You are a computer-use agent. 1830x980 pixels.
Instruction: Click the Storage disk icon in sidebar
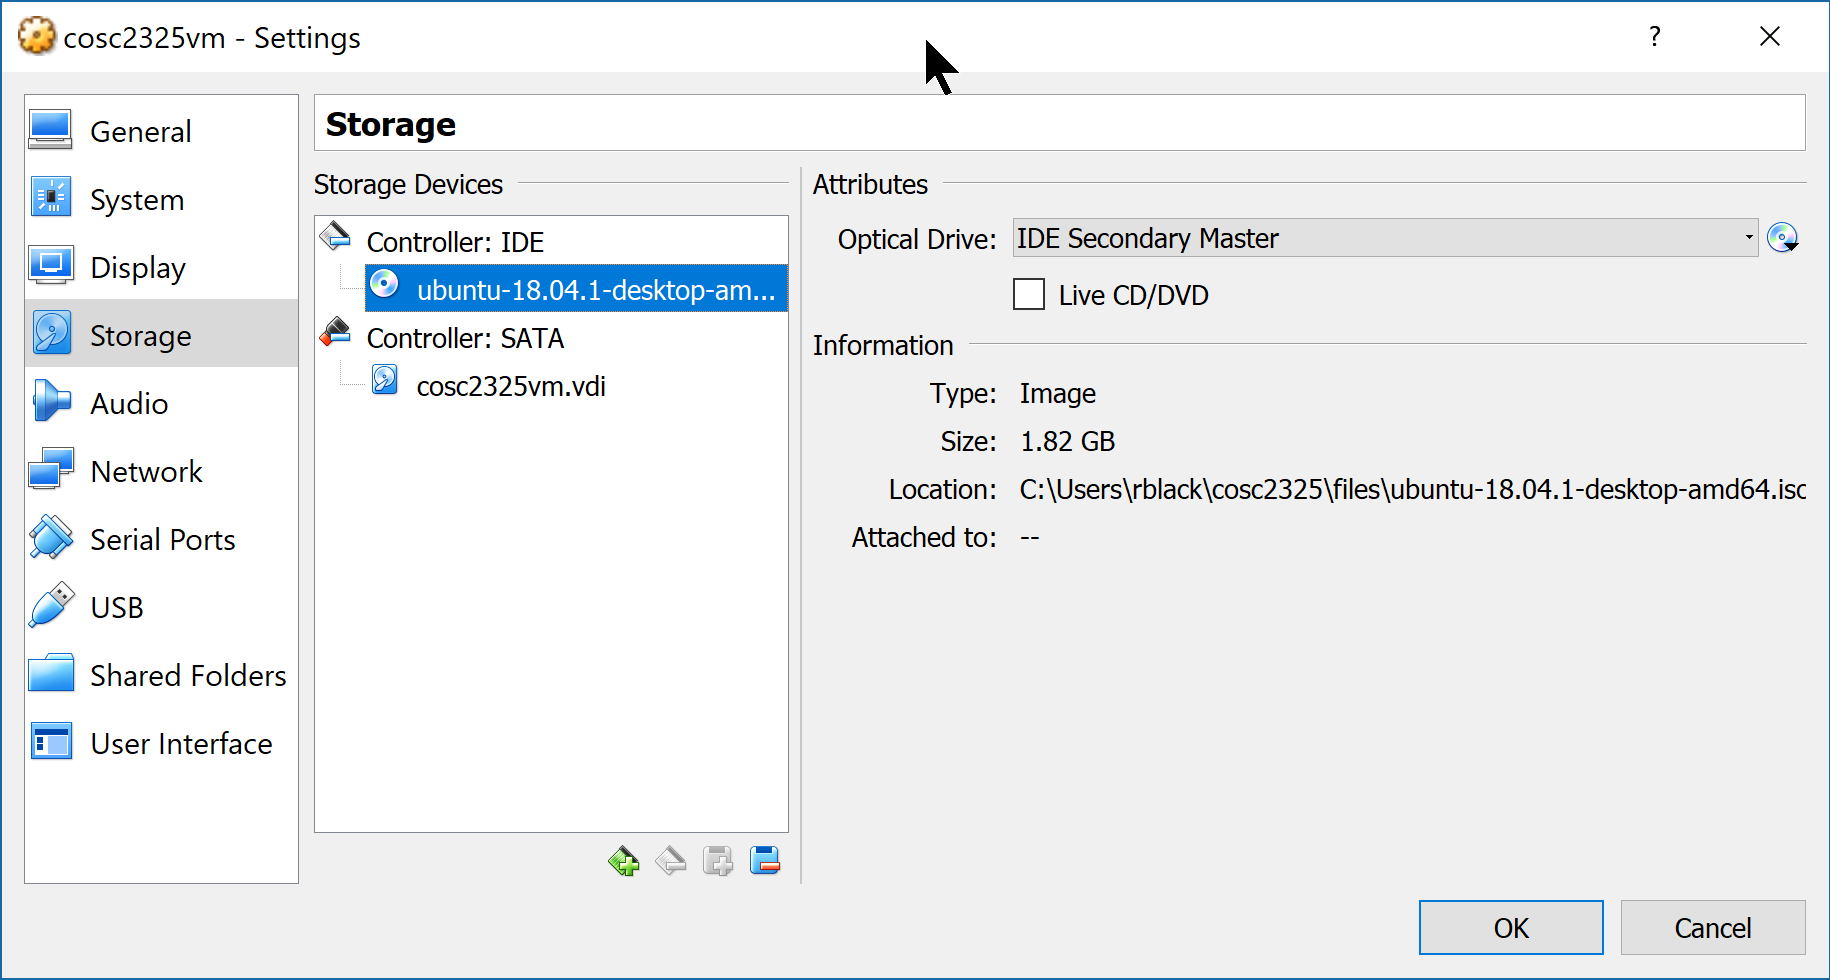pyautogui.click(x=51, y=333)
